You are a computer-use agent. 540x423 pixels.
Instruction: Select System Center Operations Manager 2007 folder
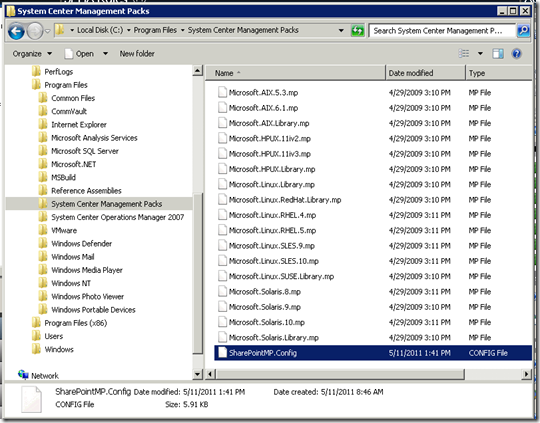point(112,217)
